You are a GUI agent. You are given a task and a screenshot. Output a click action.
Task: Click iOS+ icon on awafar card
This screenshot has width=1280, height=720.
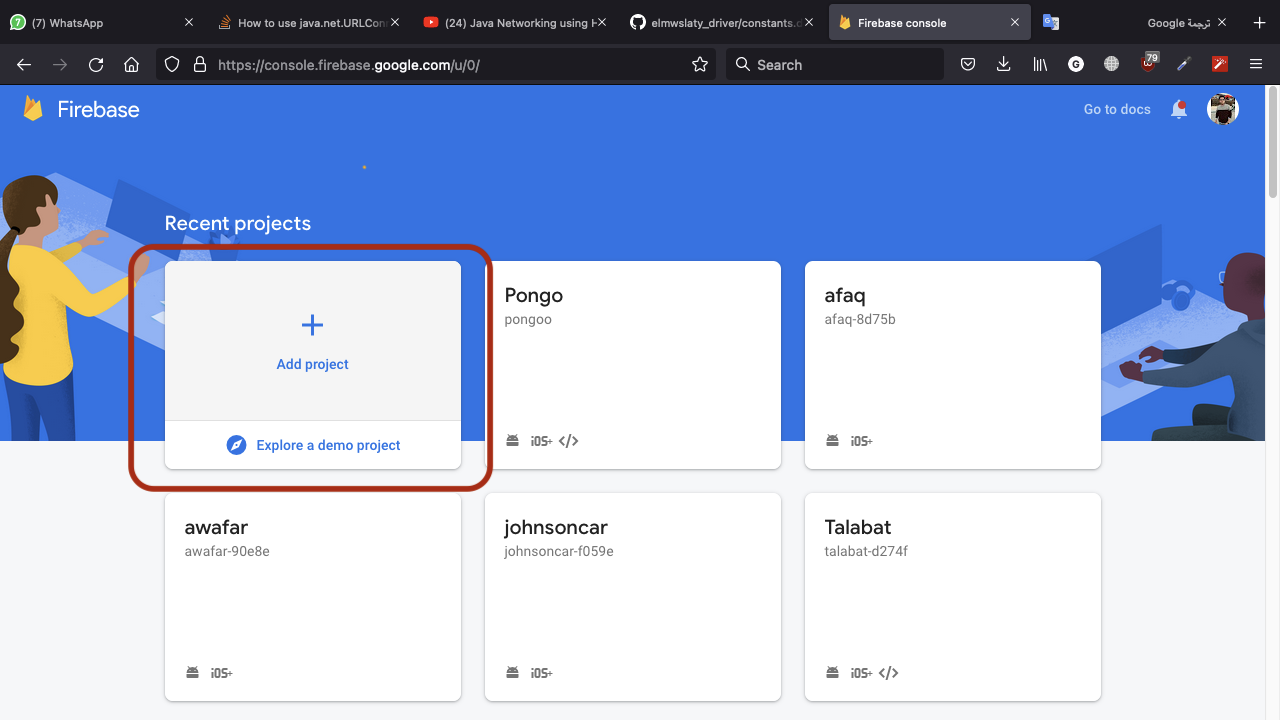221,673
